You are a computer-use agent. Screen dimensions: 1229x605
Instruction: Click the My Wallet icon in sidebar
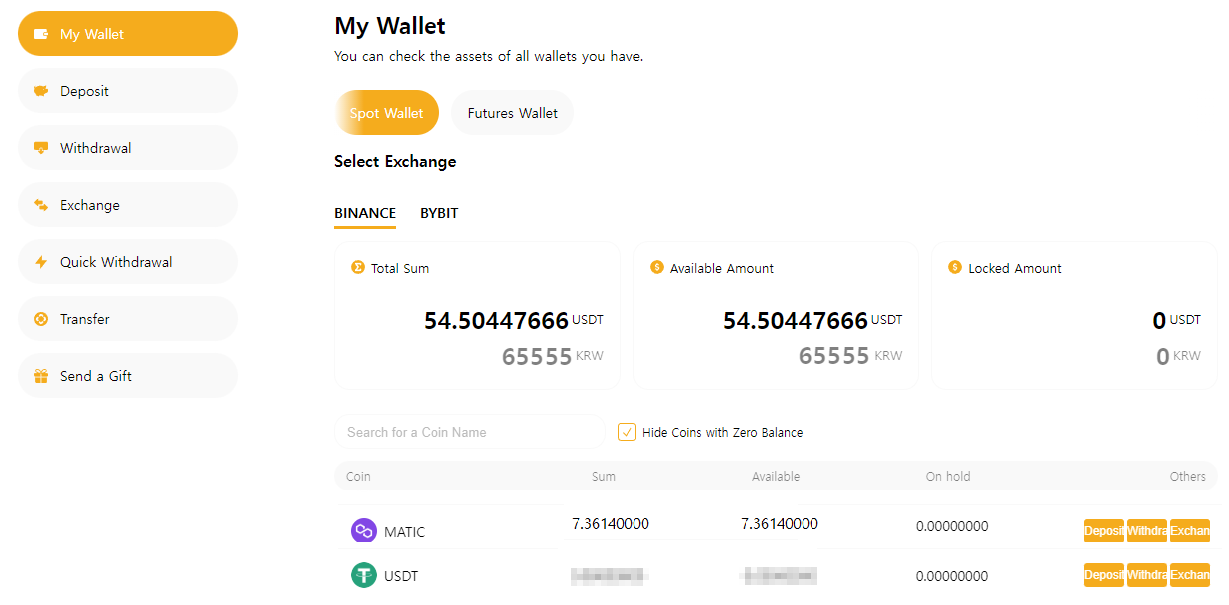[41, 34]
